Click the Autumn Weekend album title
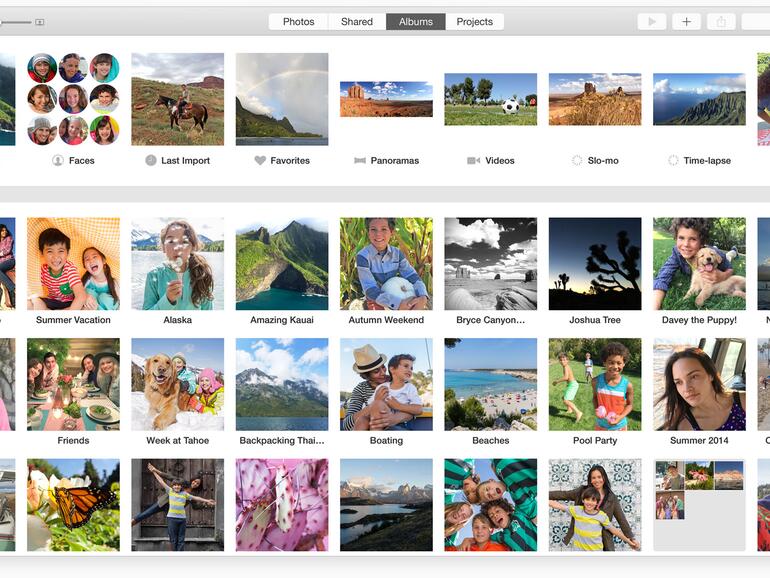Viewport: 770px width, 578px height. pos(386,320)
